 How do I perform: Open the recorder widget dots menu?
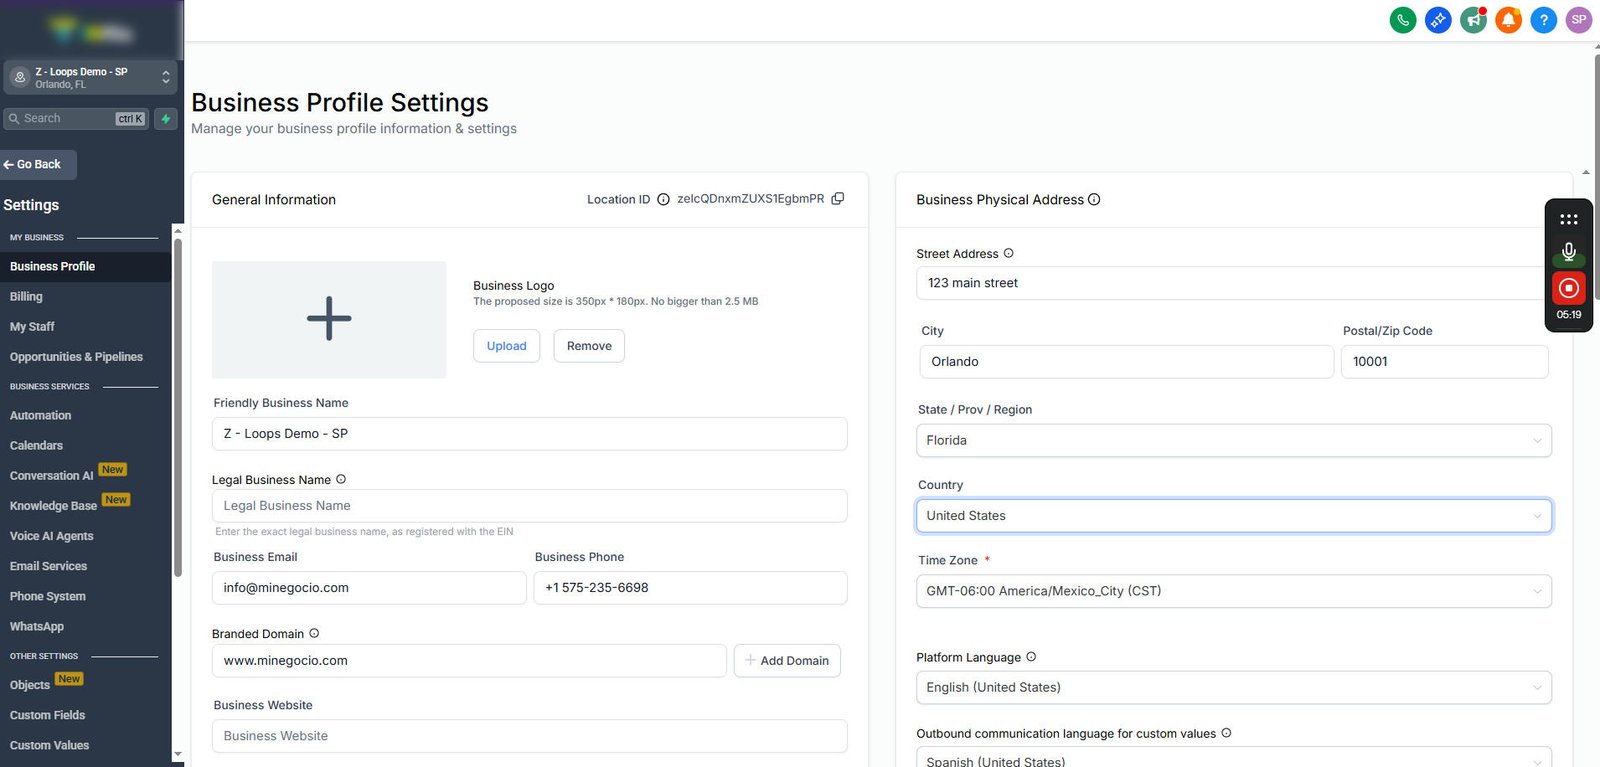pos(1569,219)
